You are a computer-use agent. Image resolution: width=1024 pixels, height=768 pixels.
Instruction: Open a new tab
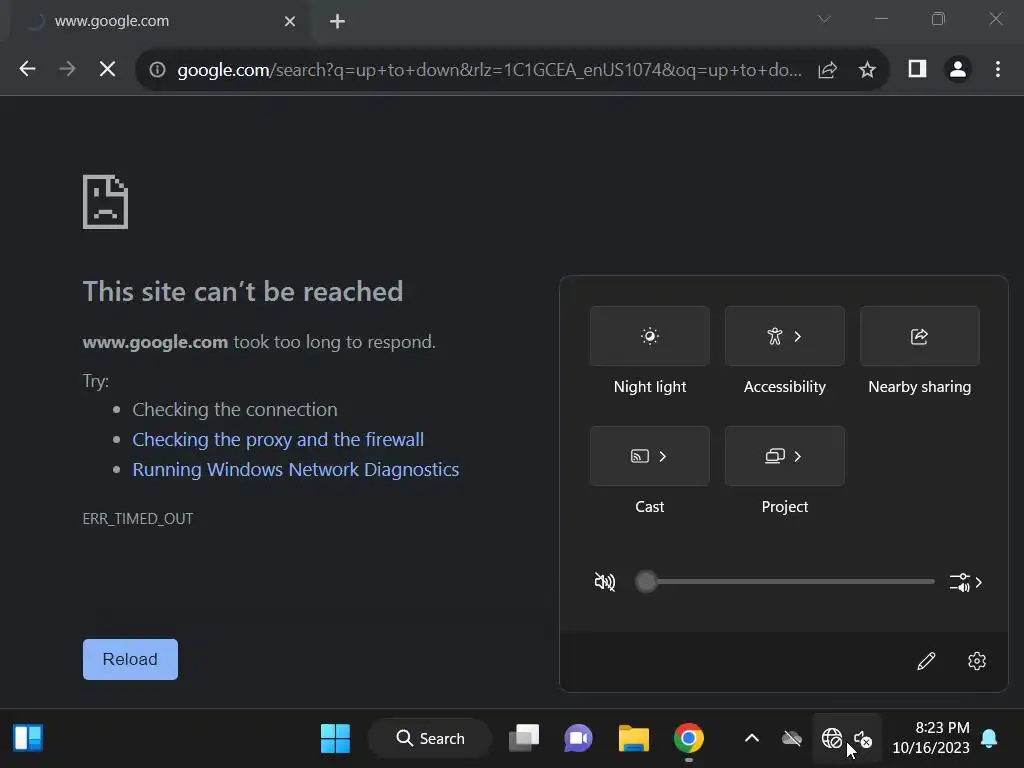337,22
